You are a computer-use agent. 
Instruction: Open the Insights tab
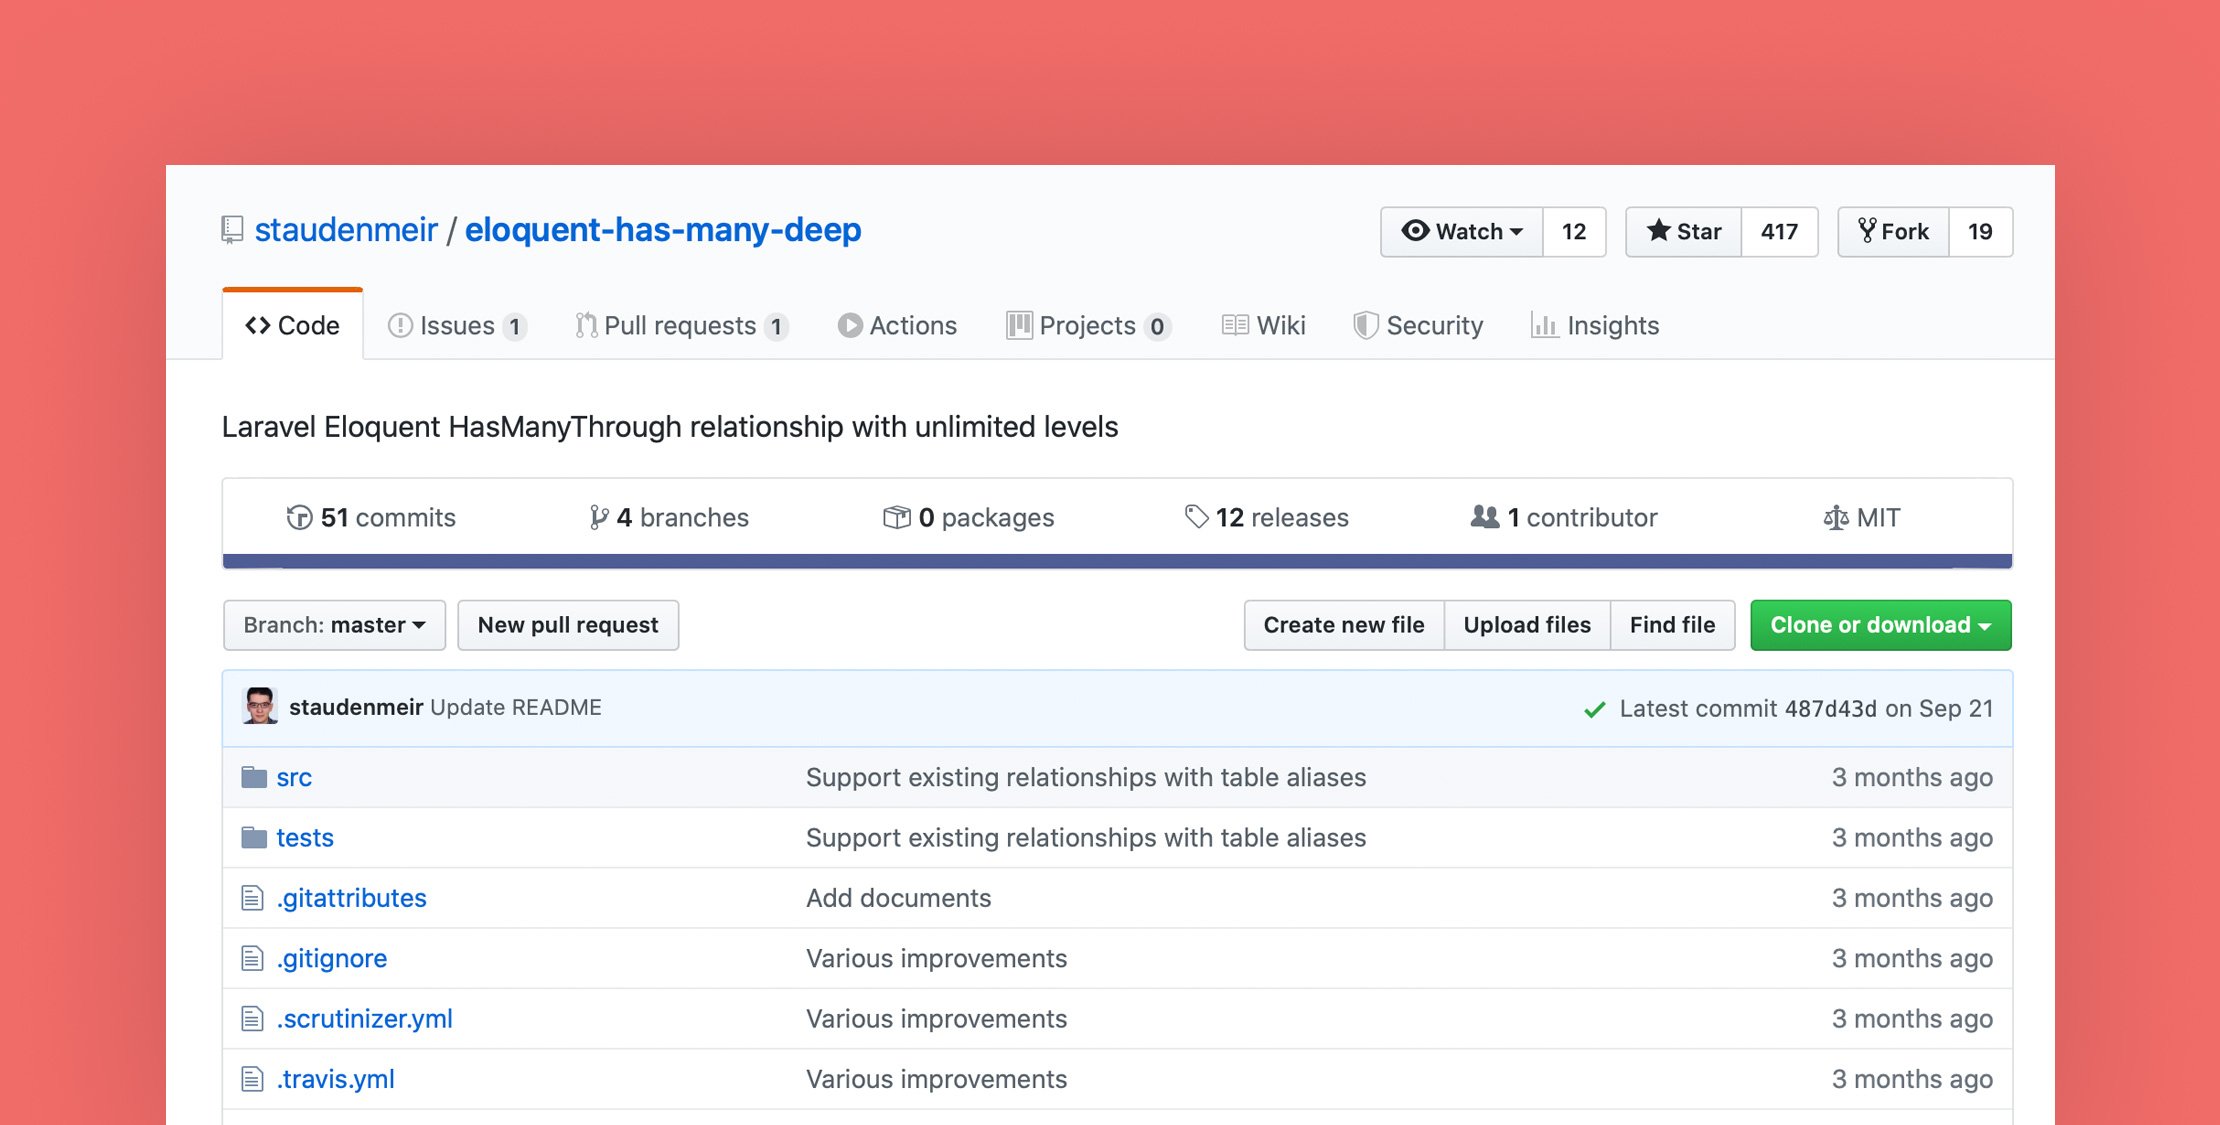point(1595,326)
